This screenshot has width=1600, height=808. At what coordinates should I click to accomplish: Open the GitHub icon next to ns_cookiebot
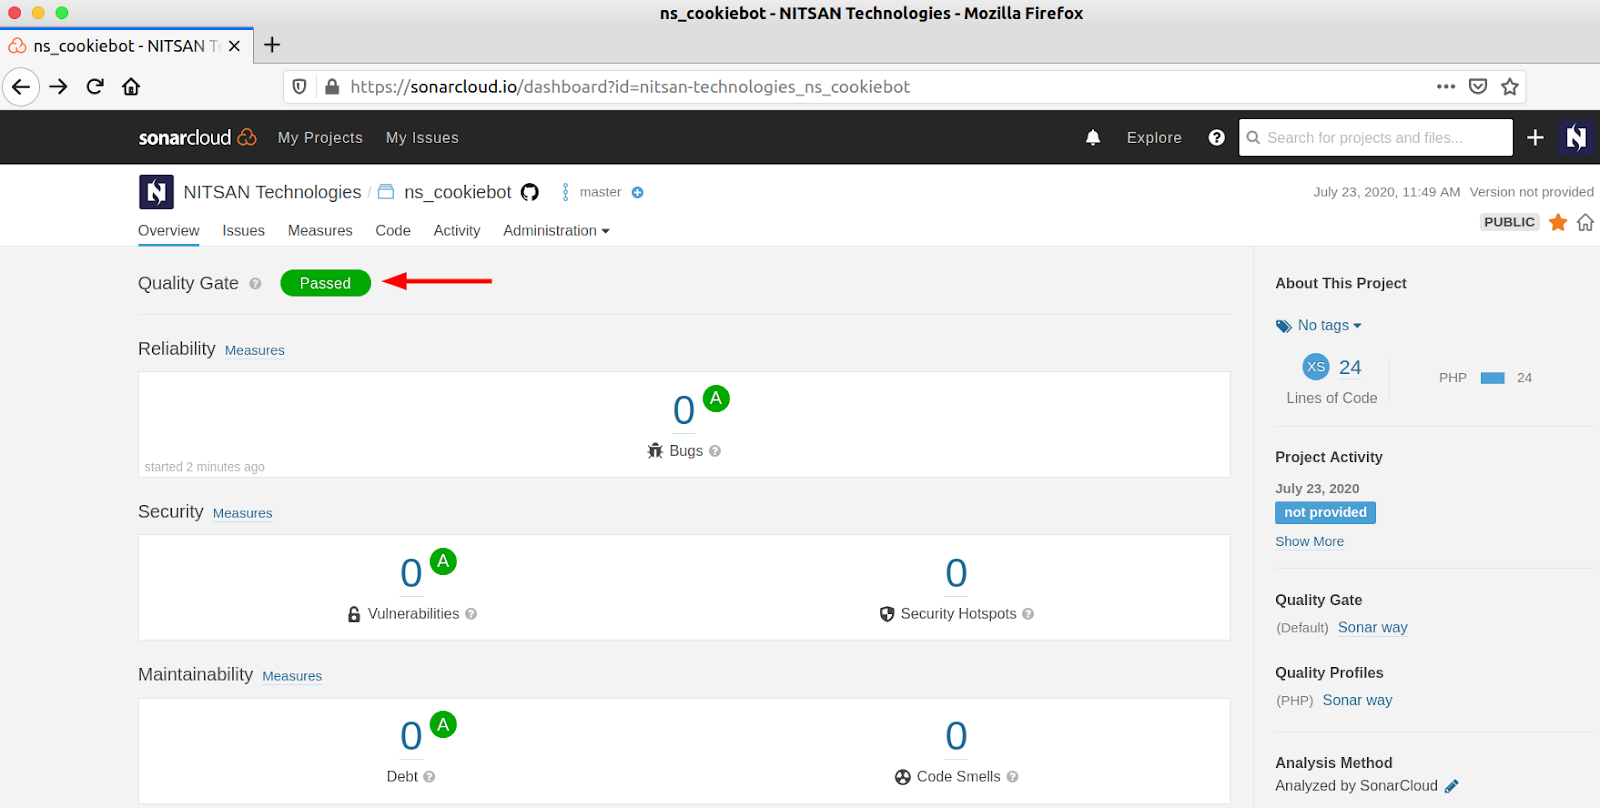[530, 192]
